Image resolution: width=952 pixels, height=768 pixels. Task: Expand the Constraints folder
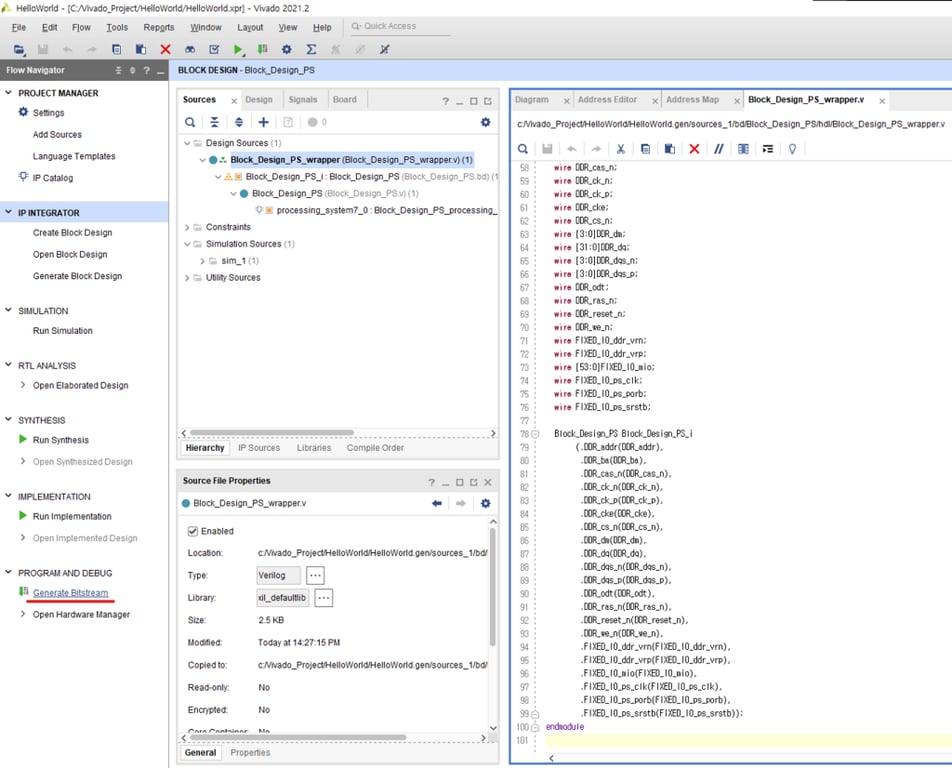187,227
